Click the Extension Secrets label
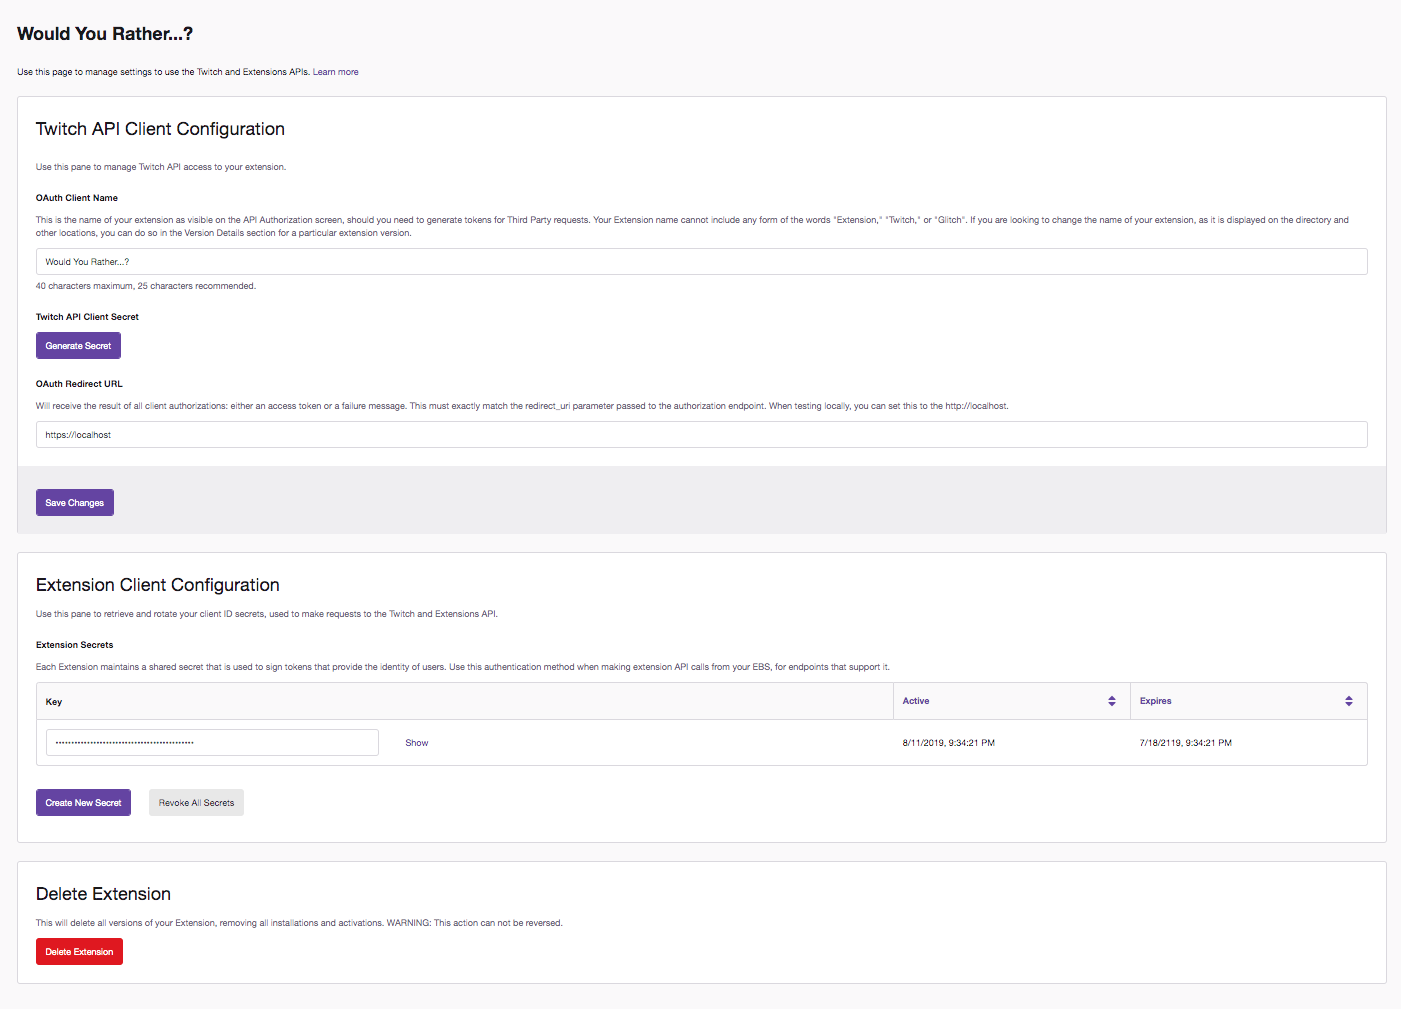The image size is (1401, 1009). point(75,645)
